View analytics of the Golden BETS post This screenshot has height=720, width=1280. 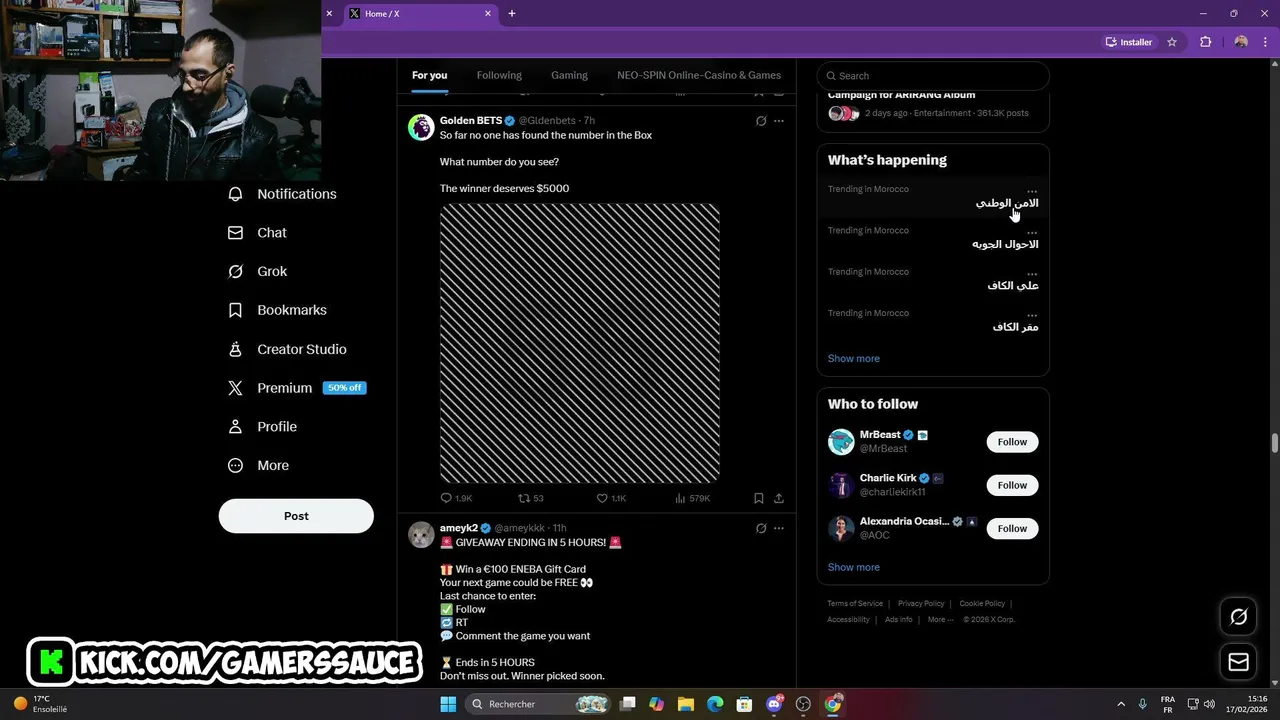692,498
